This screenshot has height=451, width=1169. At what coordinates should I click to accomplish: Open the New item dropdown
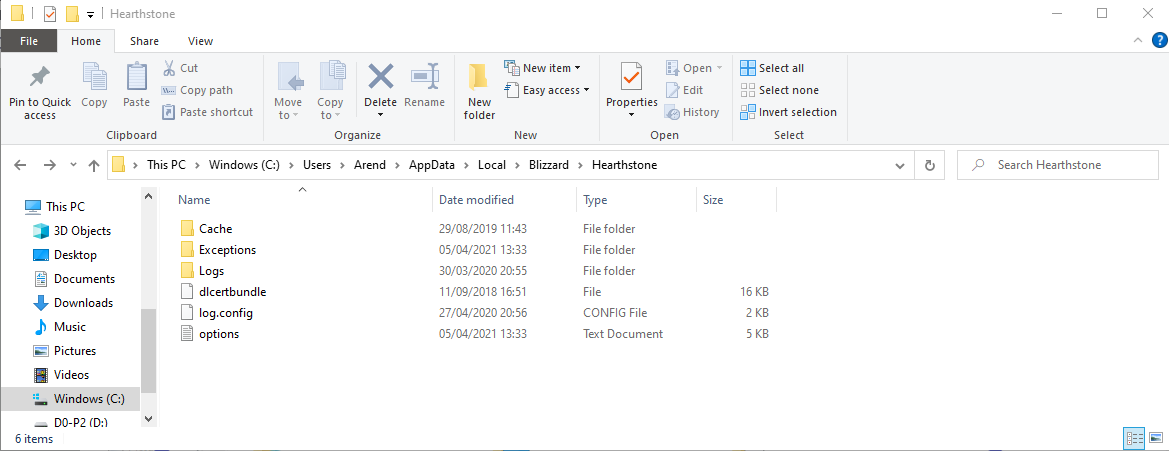pos(542,68)
